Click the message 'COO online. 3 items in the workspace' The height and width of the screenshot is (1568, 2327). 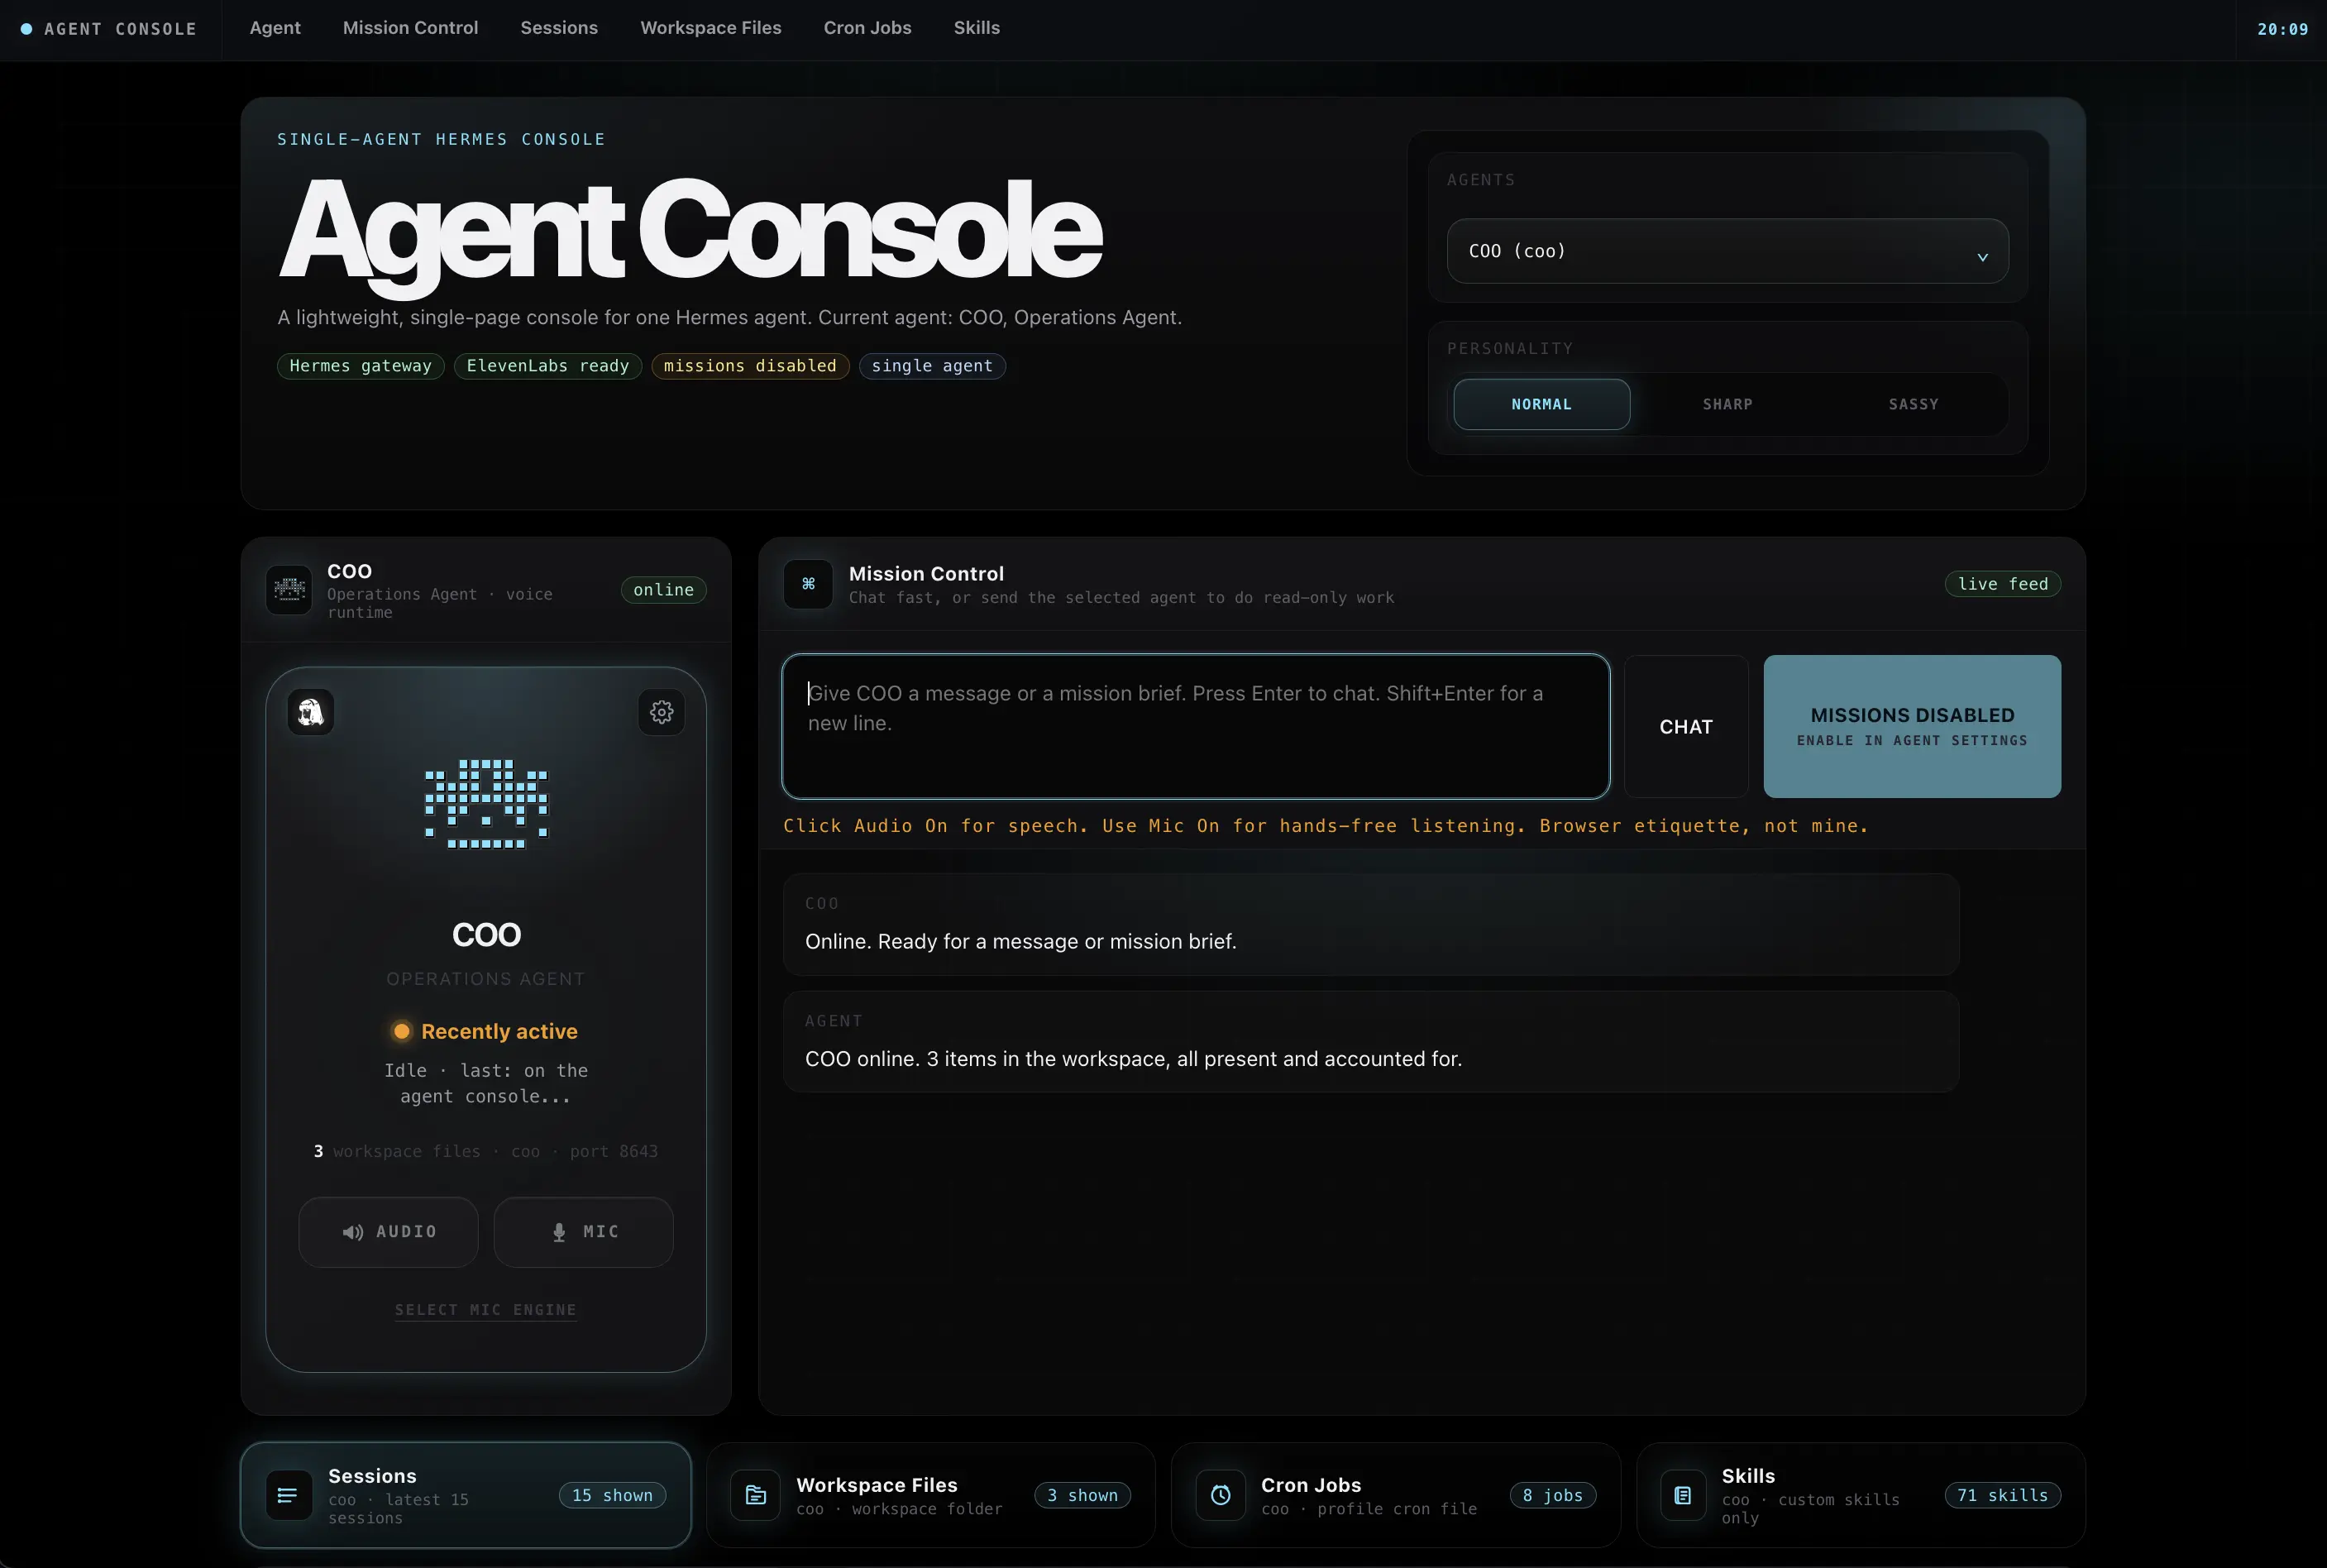point(1134,1059)
